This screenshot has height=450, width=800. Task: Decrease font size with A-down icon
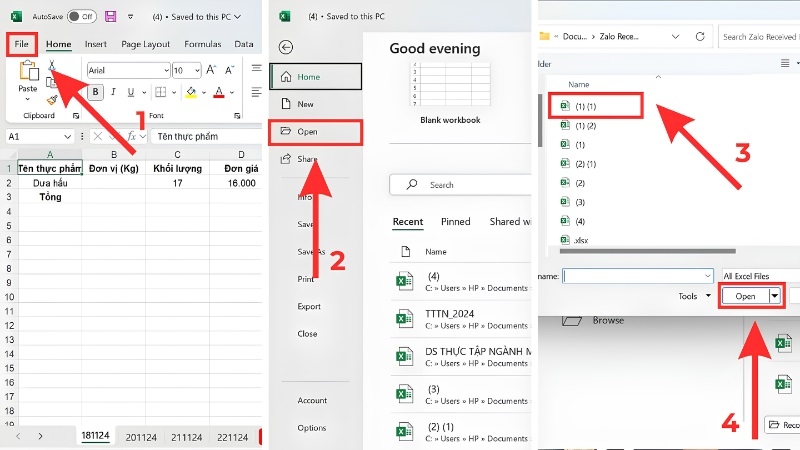point(230,70)
